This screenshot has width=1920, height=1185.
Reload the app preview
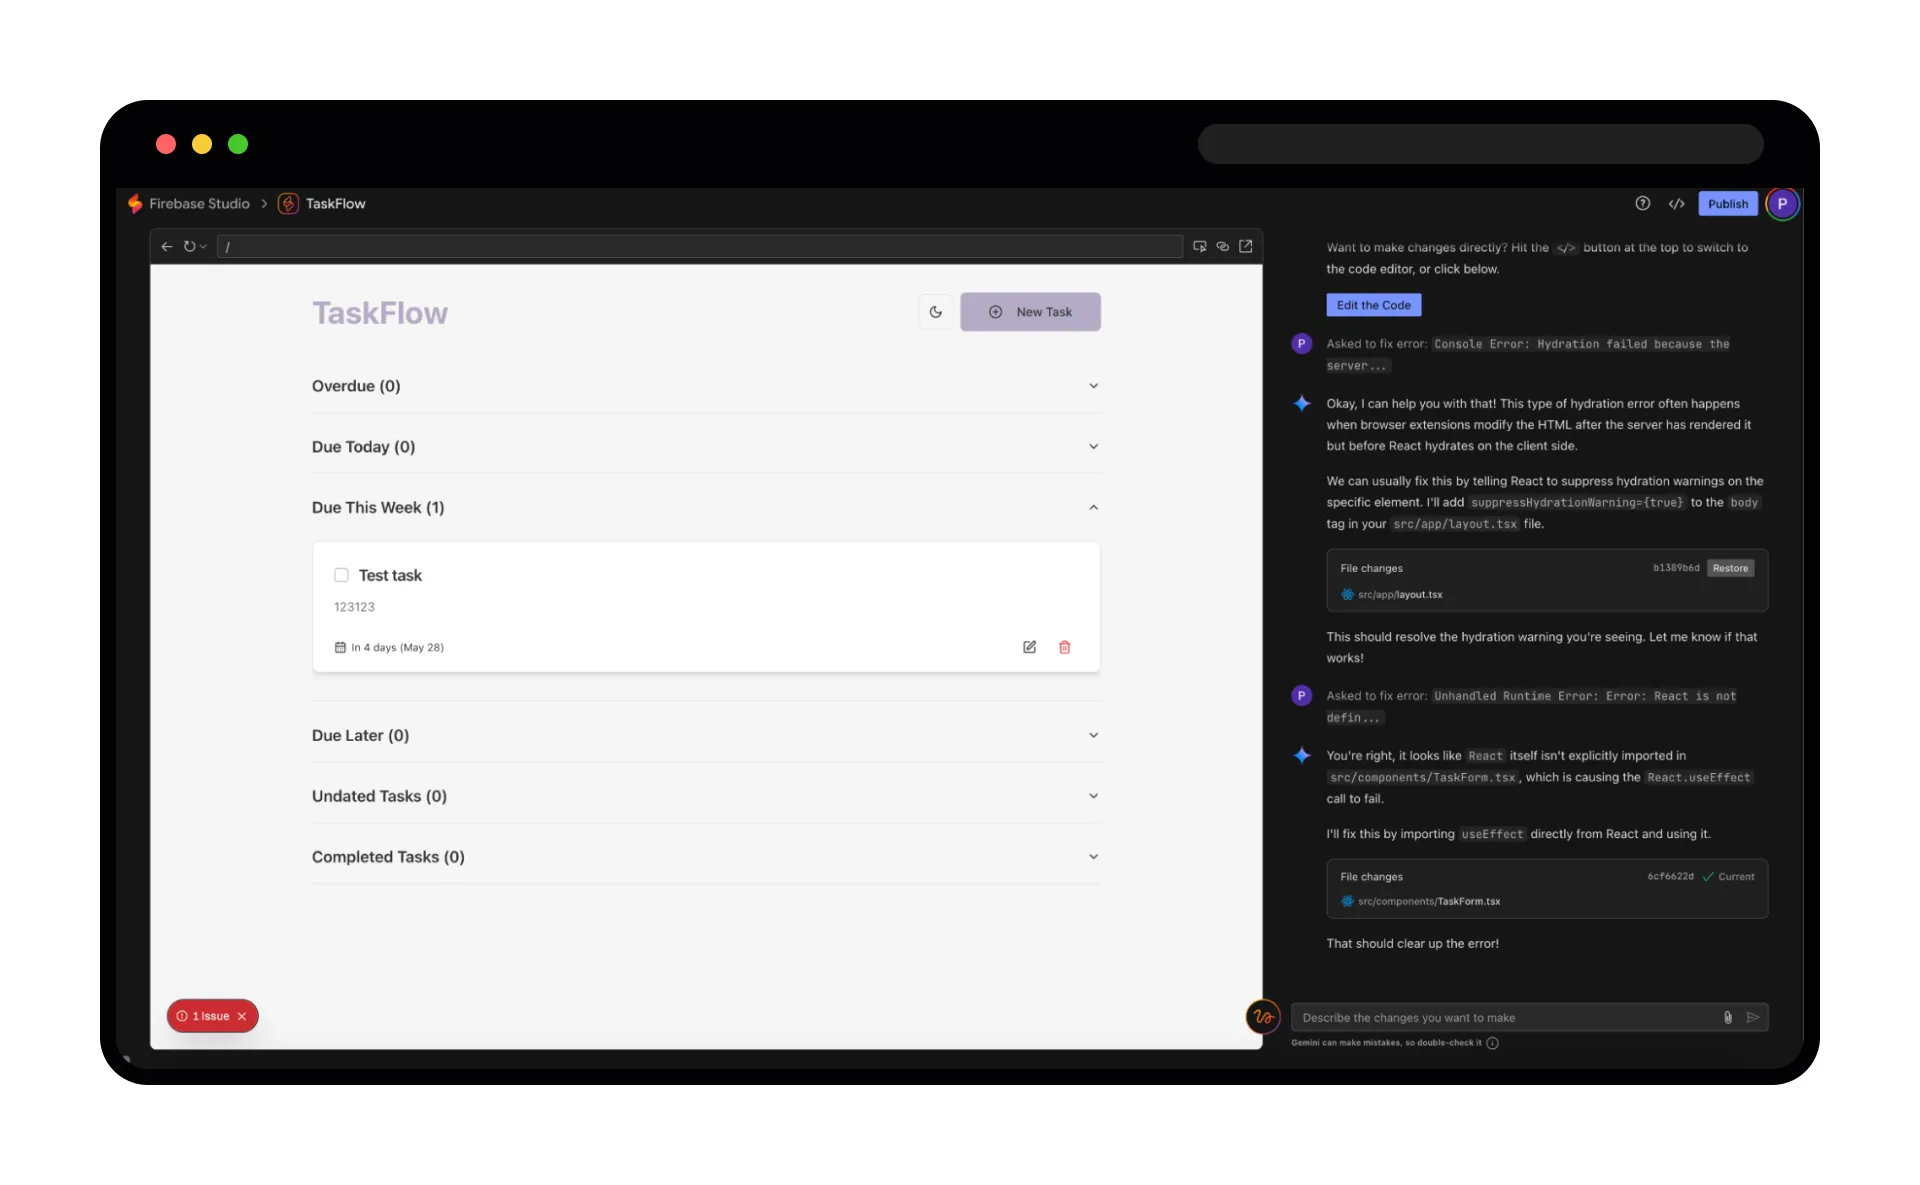(190, 246)
